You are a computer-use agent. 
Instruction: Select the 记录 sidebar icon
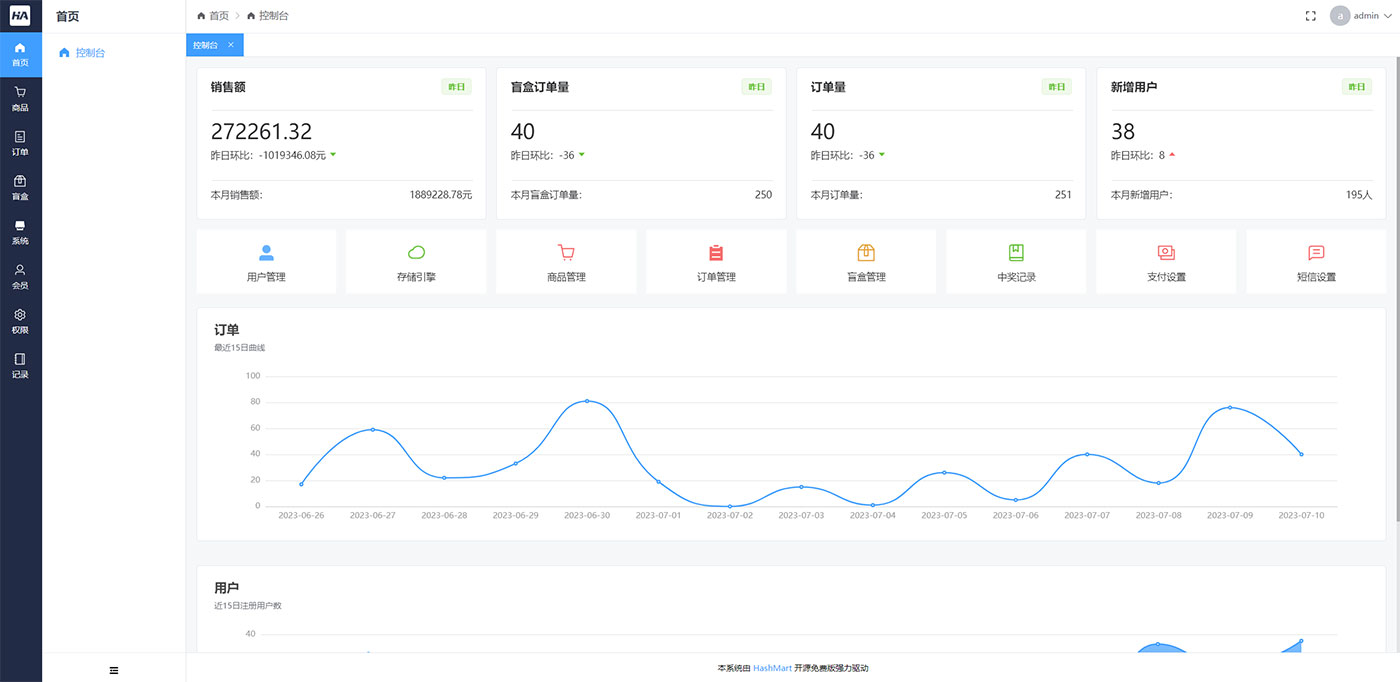click(x=20, y=365)
